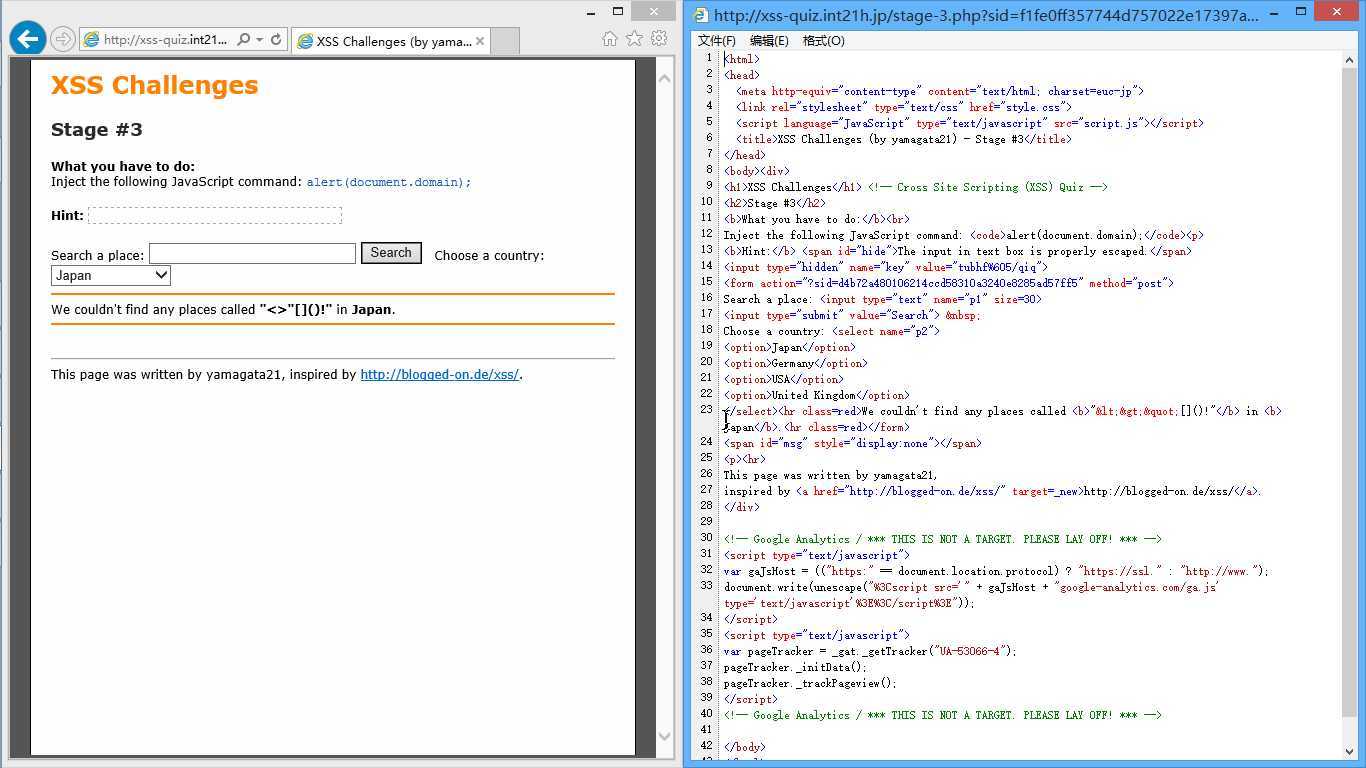
Task: Click the link stylesheet style.css source line
Action: (904, 107)
